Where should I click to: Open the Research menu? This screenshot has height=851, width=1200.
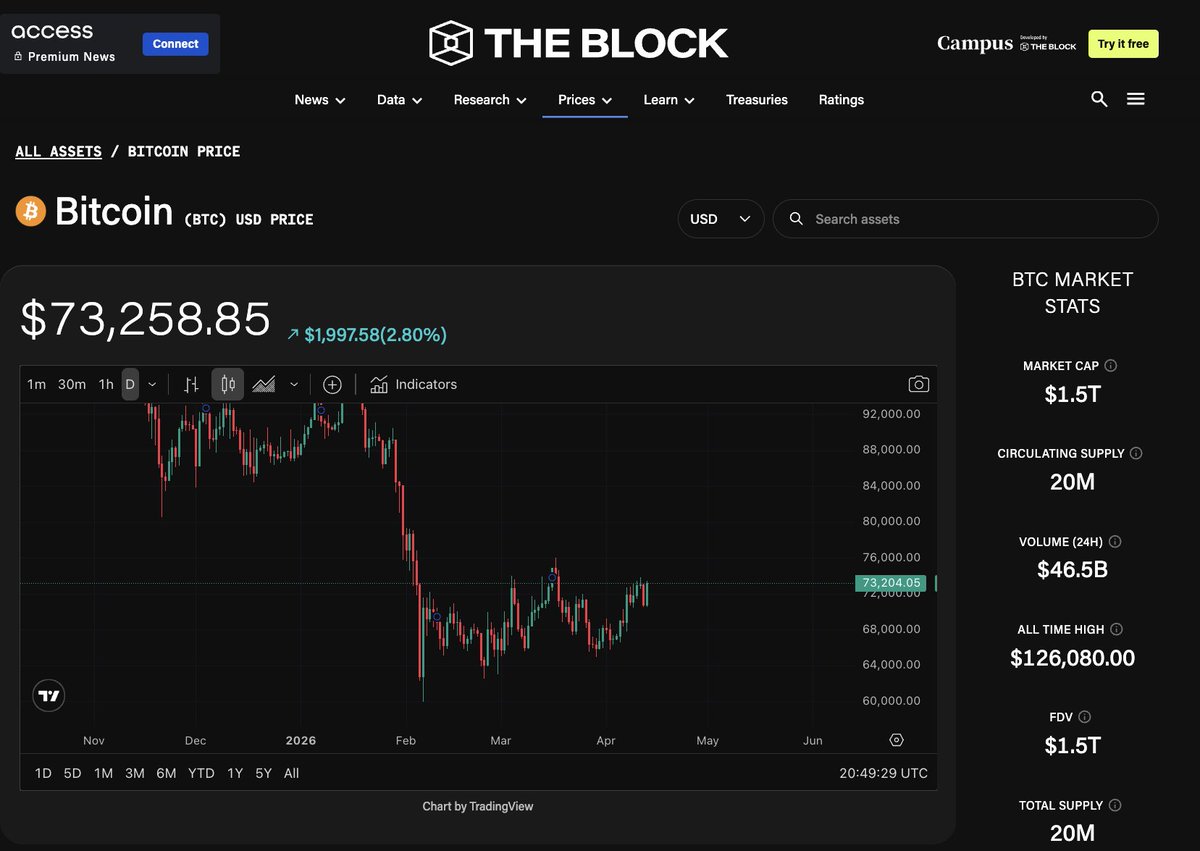click(491, 100)
